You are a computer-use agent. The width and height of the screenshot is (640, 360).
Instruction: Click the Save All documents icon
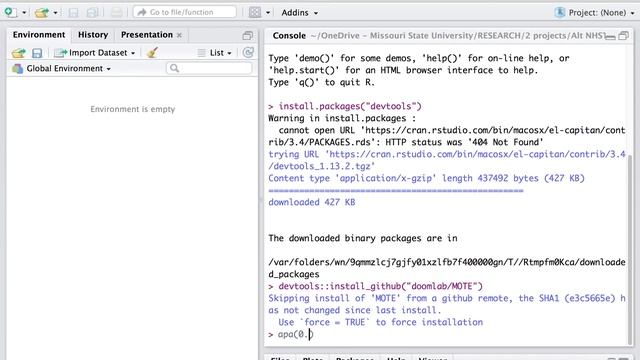(92, 13)
